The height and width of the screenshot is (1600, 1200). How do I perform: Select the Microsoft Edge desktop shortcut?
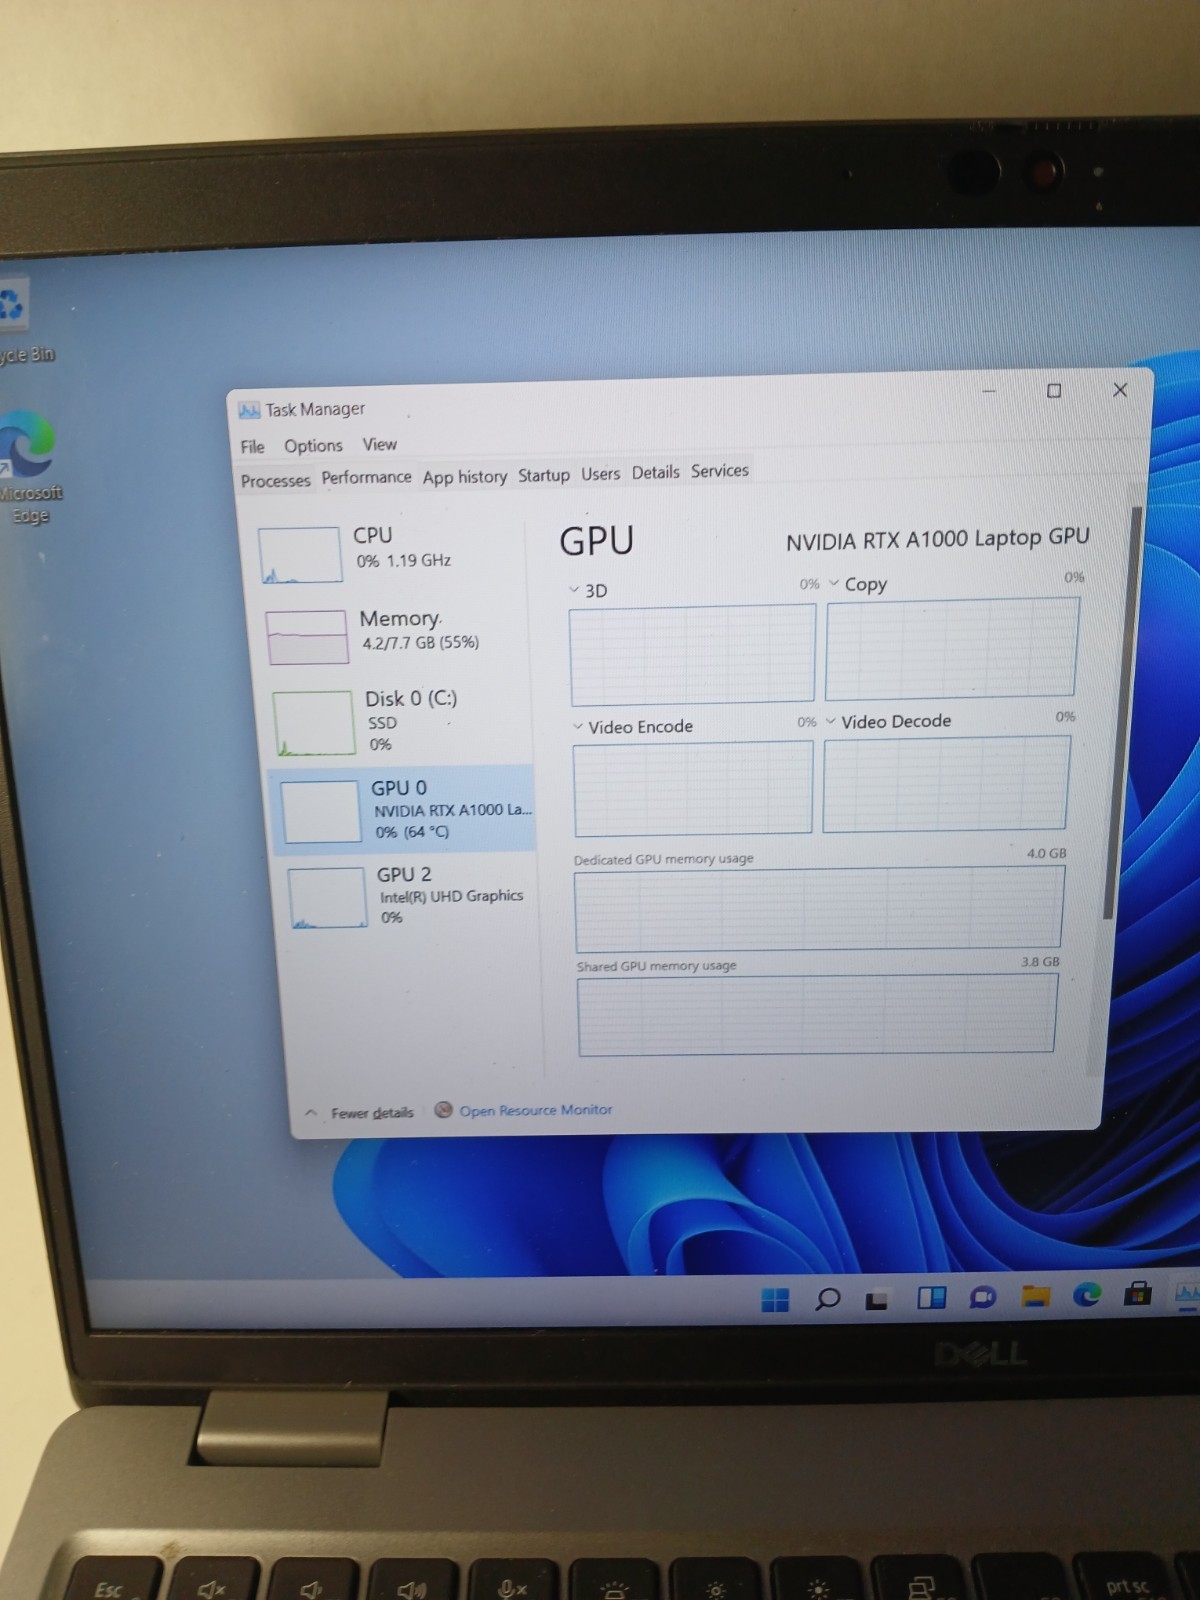click(28, 467)
